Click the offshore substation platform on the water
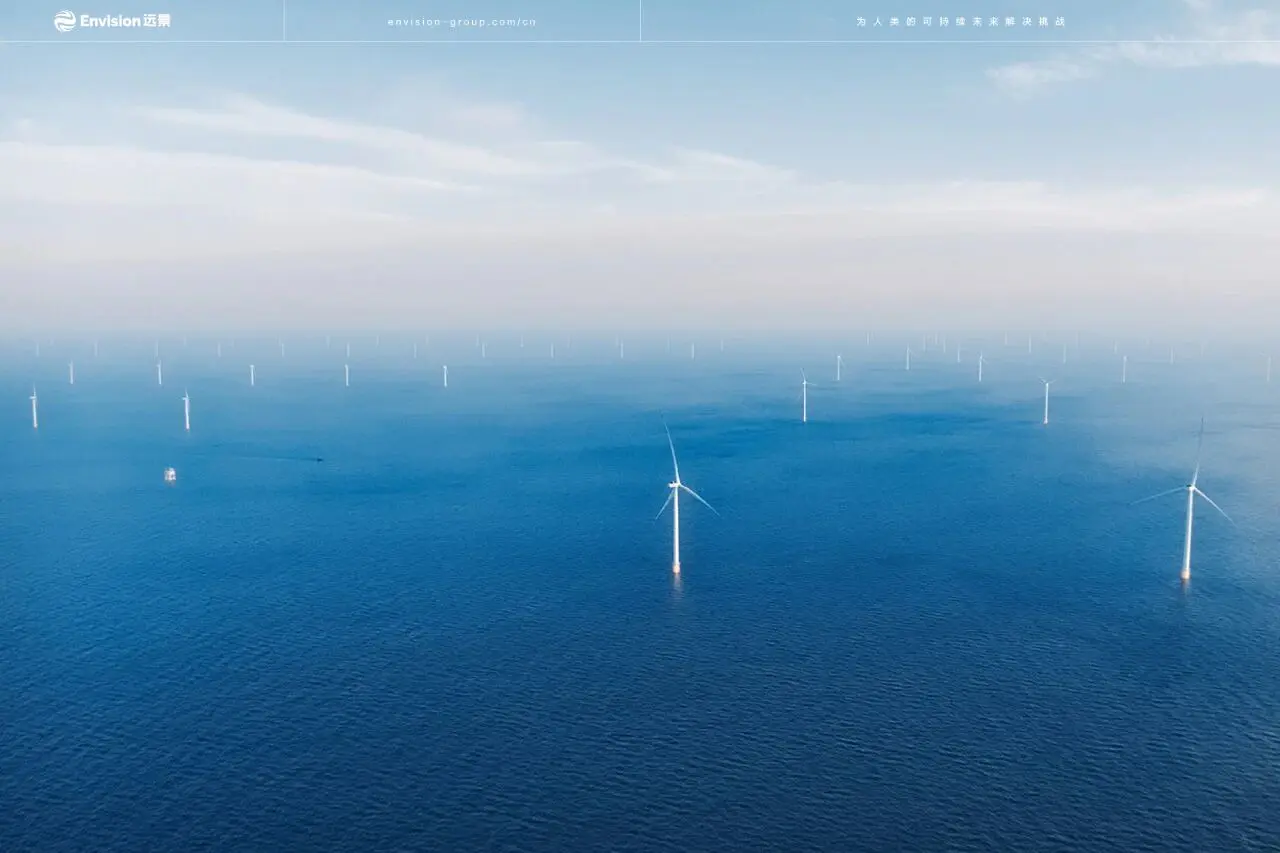Image resolution: width=1280 pixels, height=853 pixels. click(x=170, y=474)
